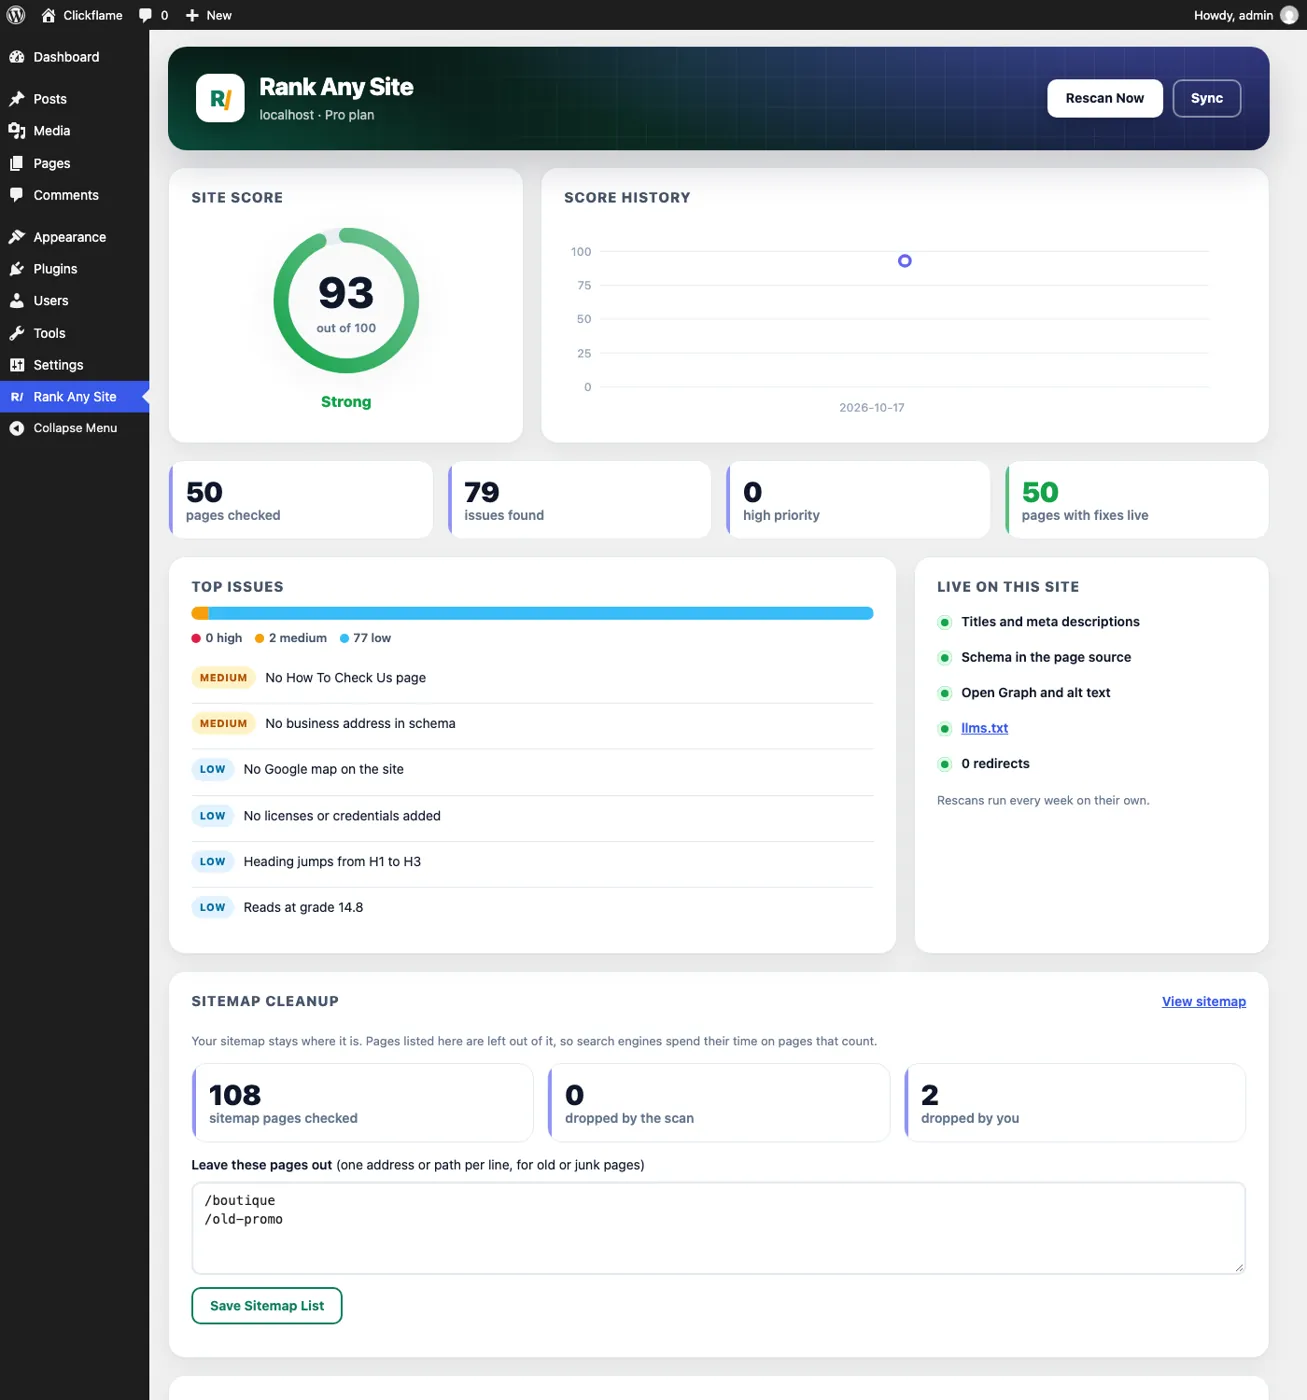Click the Dashboard gauge icon
Screen dimensions: 1307x1400
coord(17,57)
